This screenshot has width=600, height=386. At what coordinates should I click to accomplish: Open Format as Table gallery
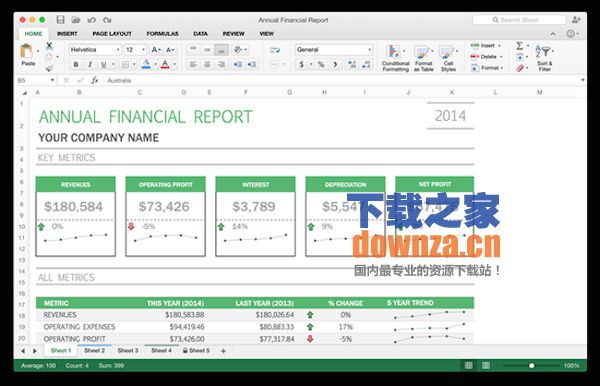[424, 58]
